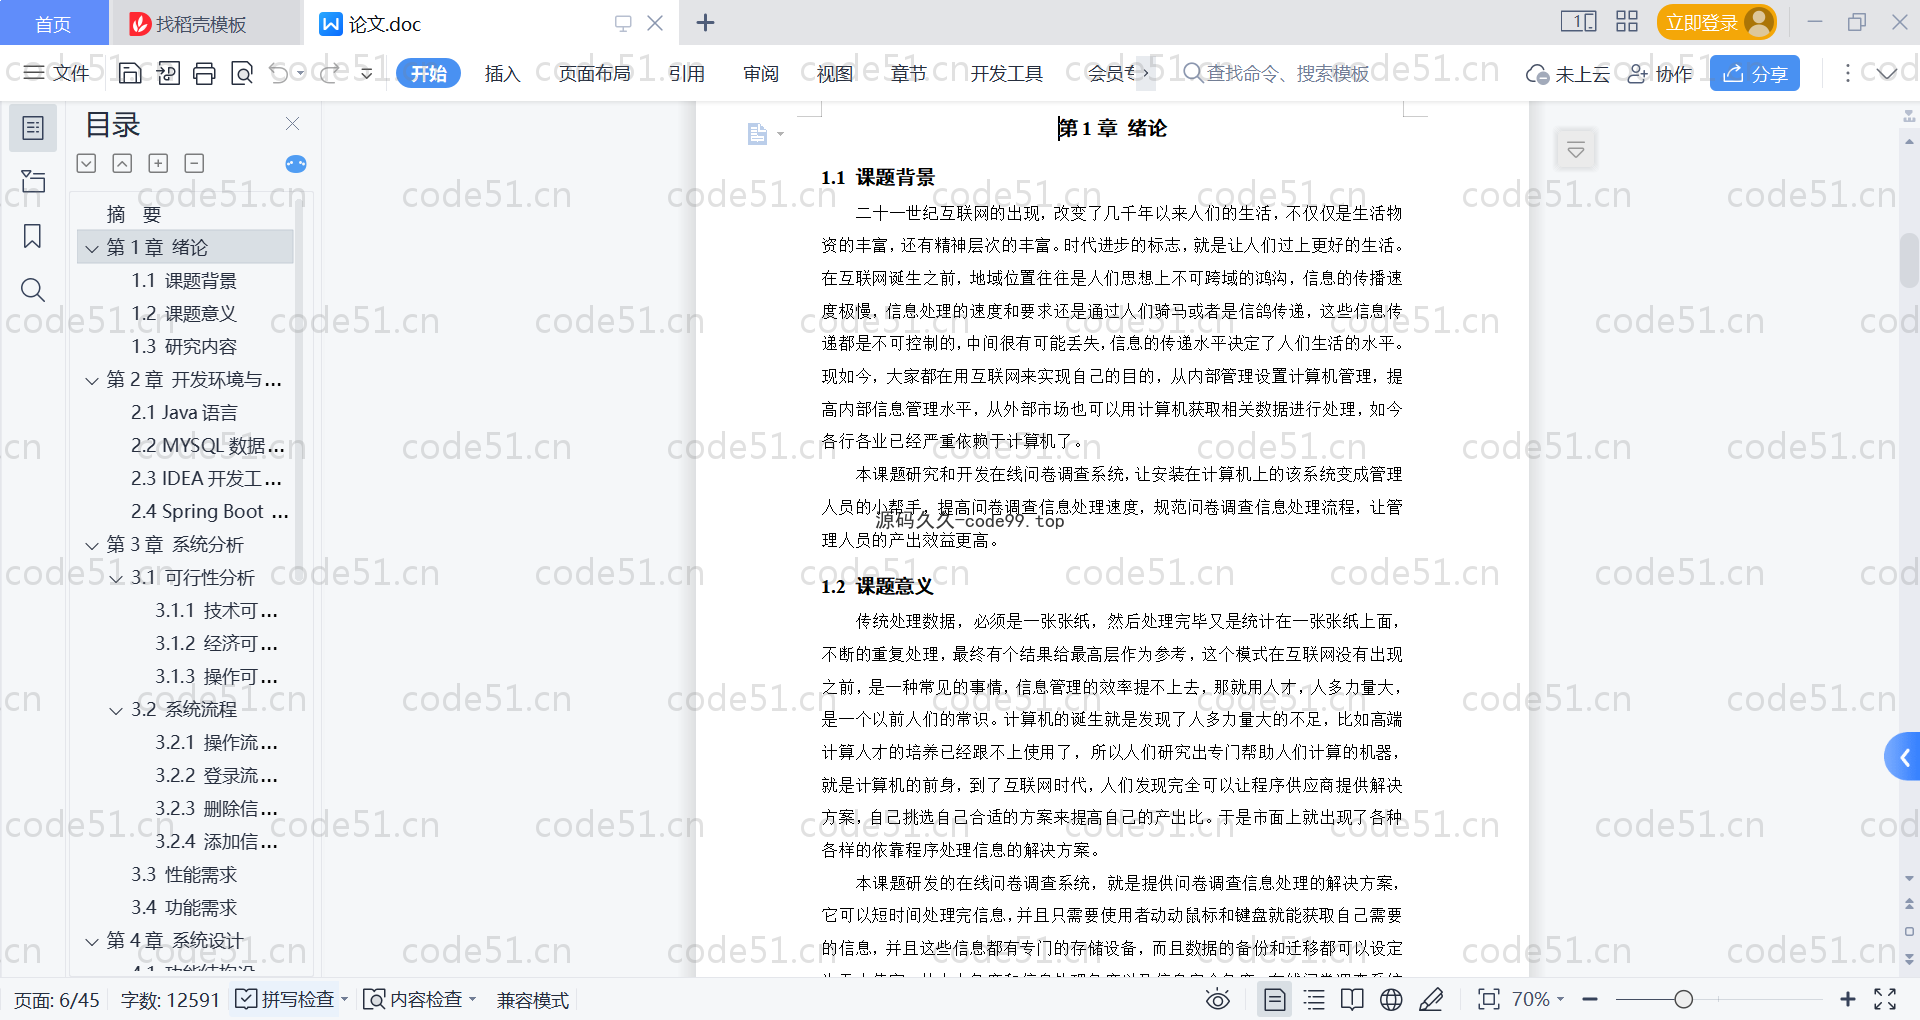Close the 目录 navigation pane

click(x=292, y=123)
